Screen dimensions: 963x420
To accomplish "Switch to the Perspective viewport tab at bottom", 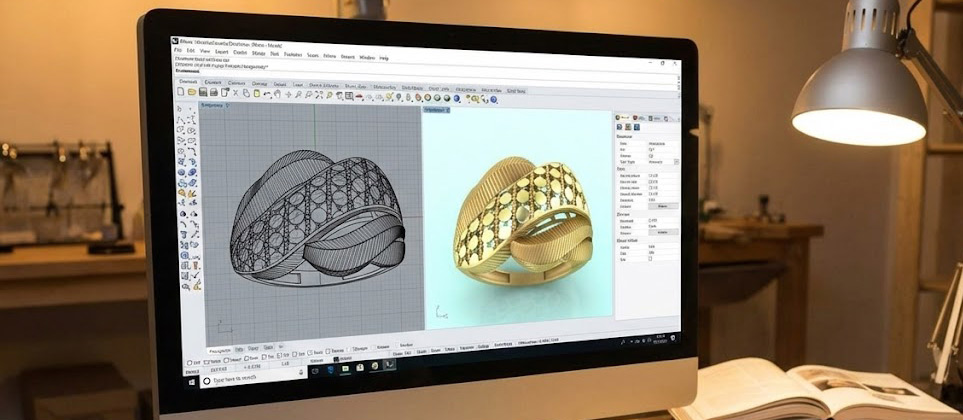I will tap(220, 352).
